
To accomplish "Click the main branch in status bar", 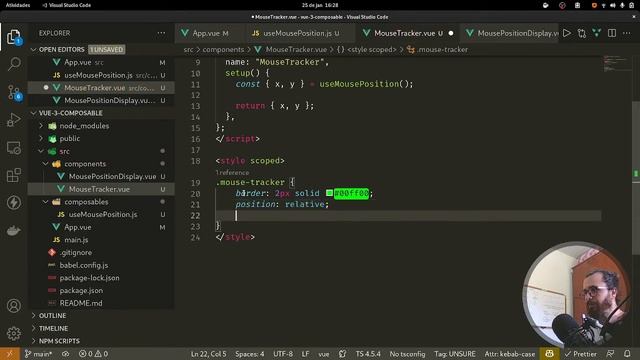I will tap(38, 354).
